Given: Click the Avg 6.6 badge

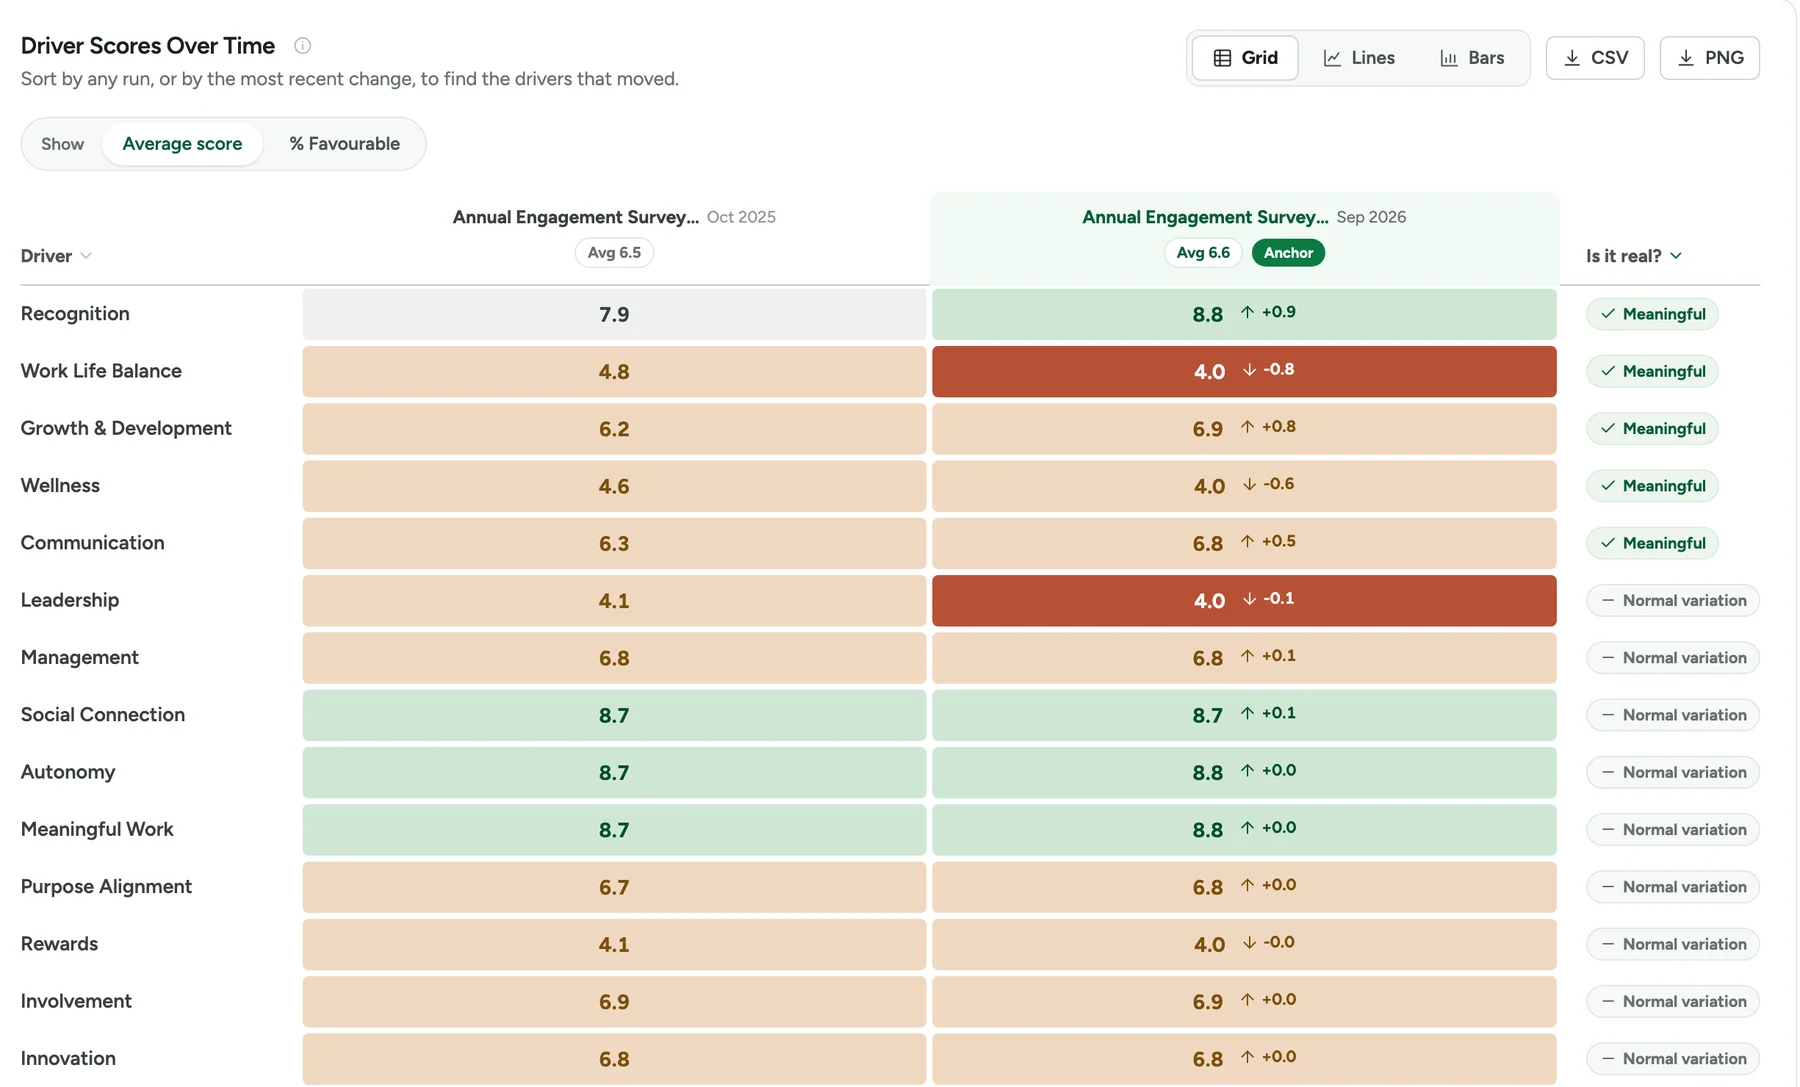Looking at the screenshot, I should pos(1203,253).
